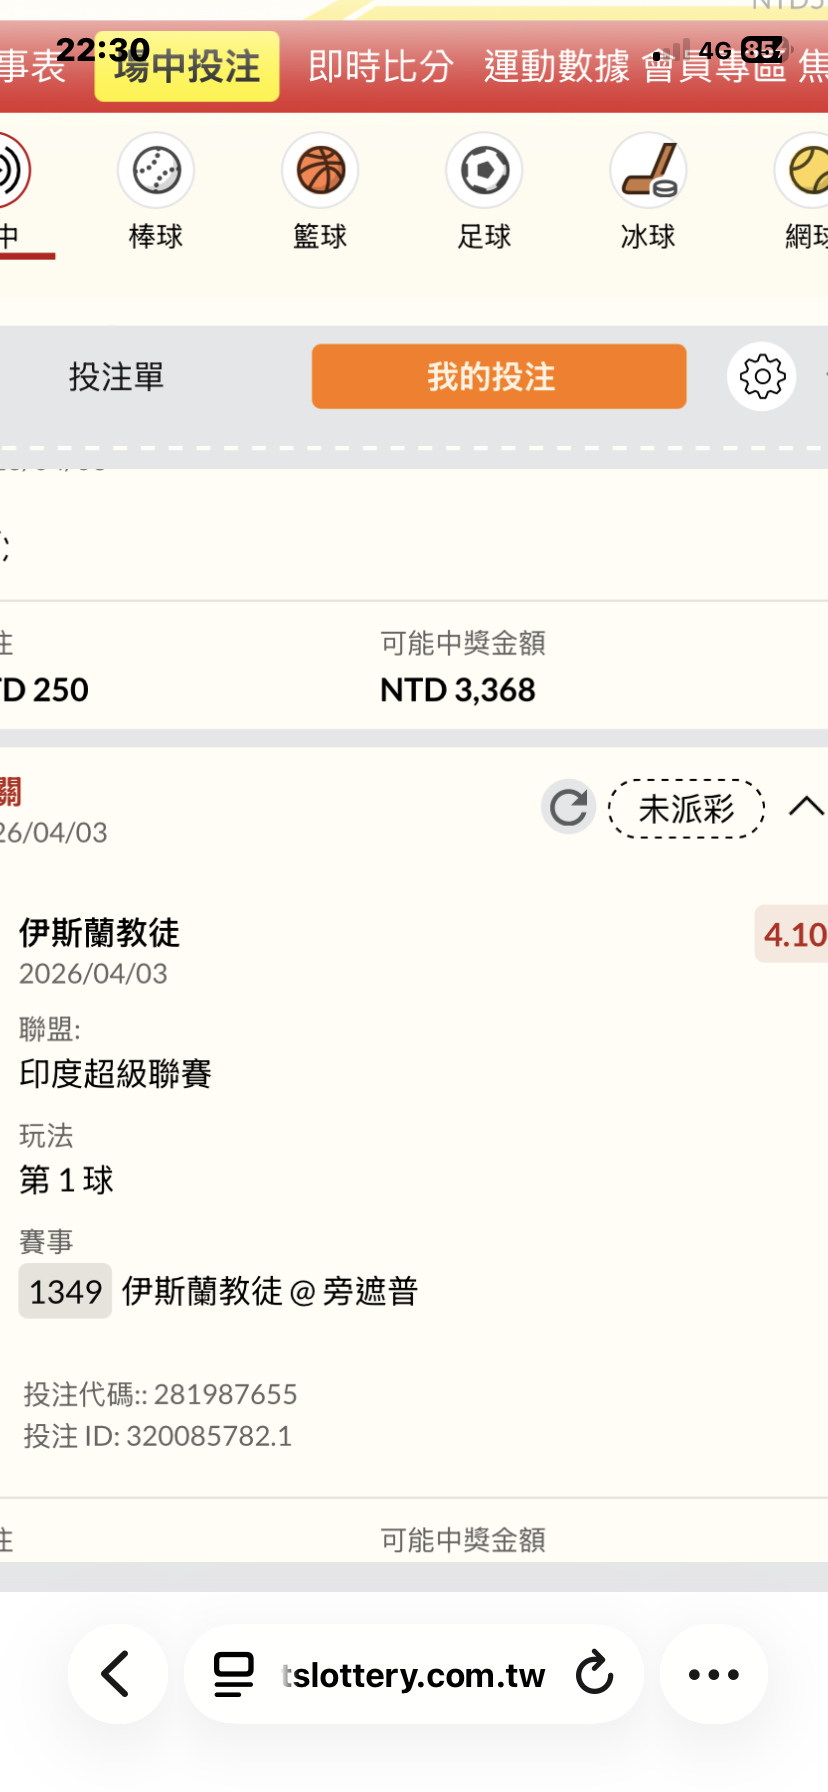Open 即時比分 live scores menu
Image resolution: width=828 pixels, height=1792 pixels.
point(381,67)
